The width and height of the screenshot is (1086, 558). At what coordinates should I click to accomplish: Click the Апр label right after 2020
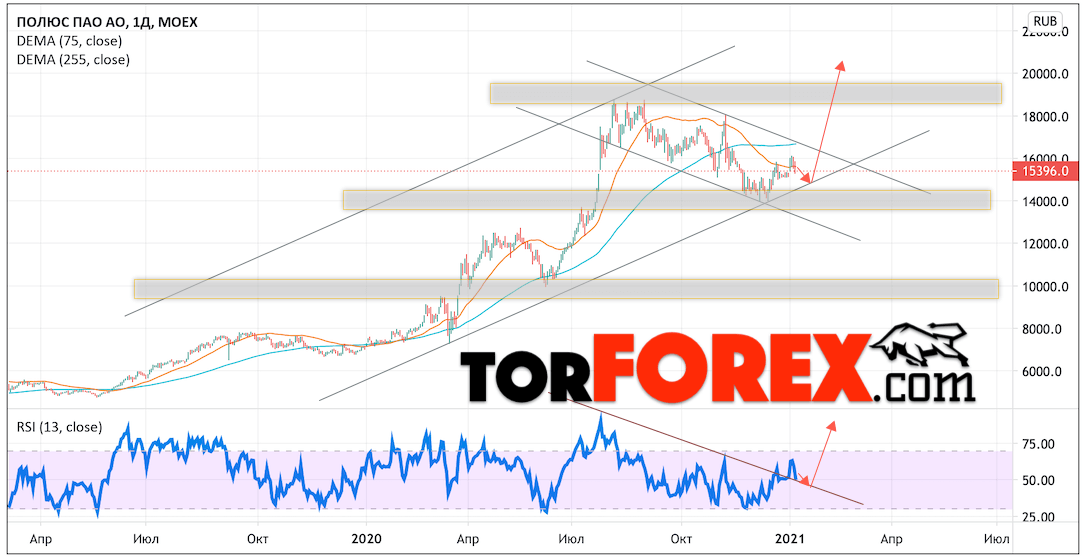pyautogui.click(x=466, y=538)
